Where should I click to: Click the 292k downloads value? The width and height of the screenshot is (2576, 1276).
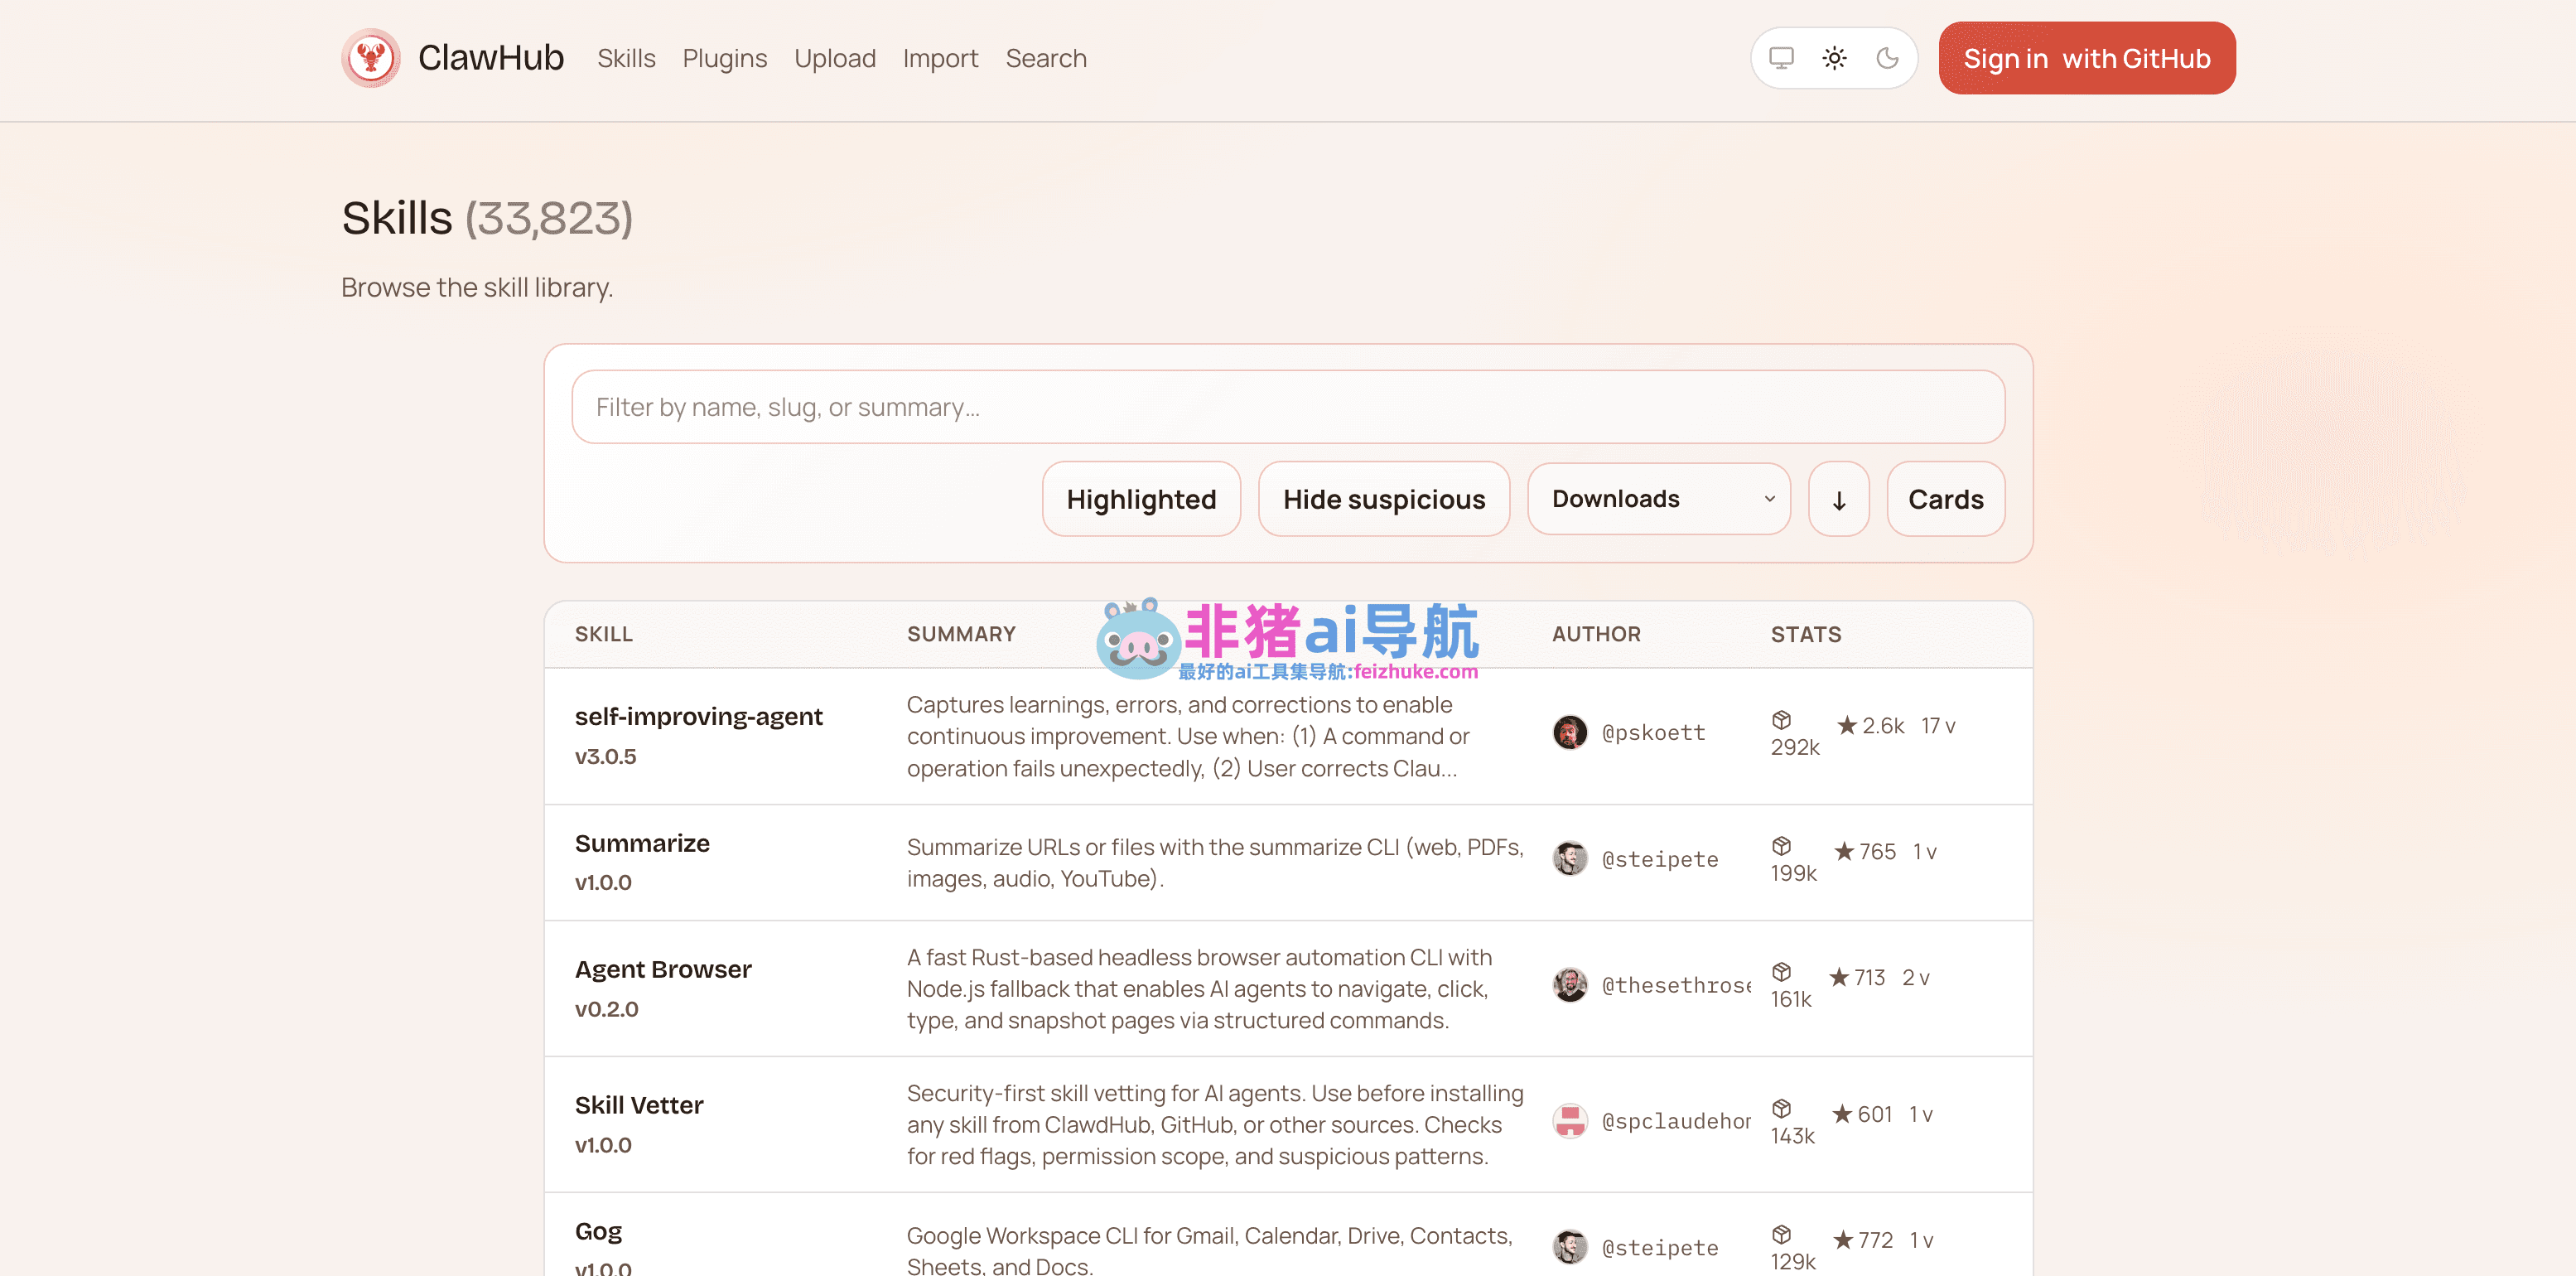point(1795,747)
